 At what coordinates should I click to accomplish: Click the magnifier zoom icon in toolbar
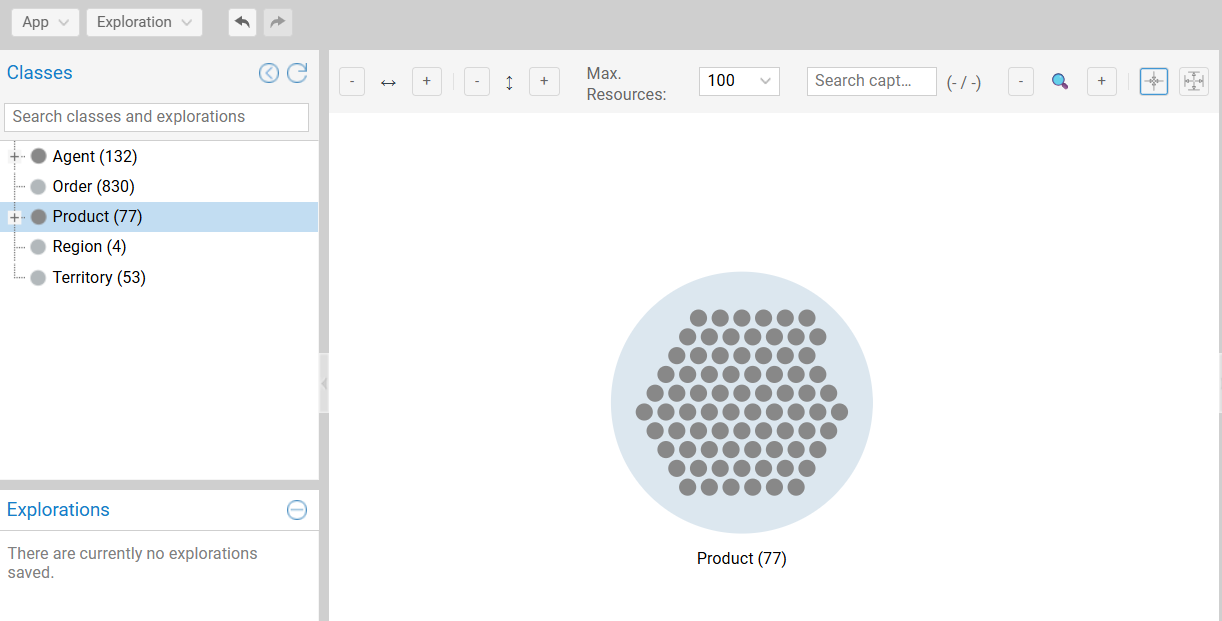[x=1060, y=82]
